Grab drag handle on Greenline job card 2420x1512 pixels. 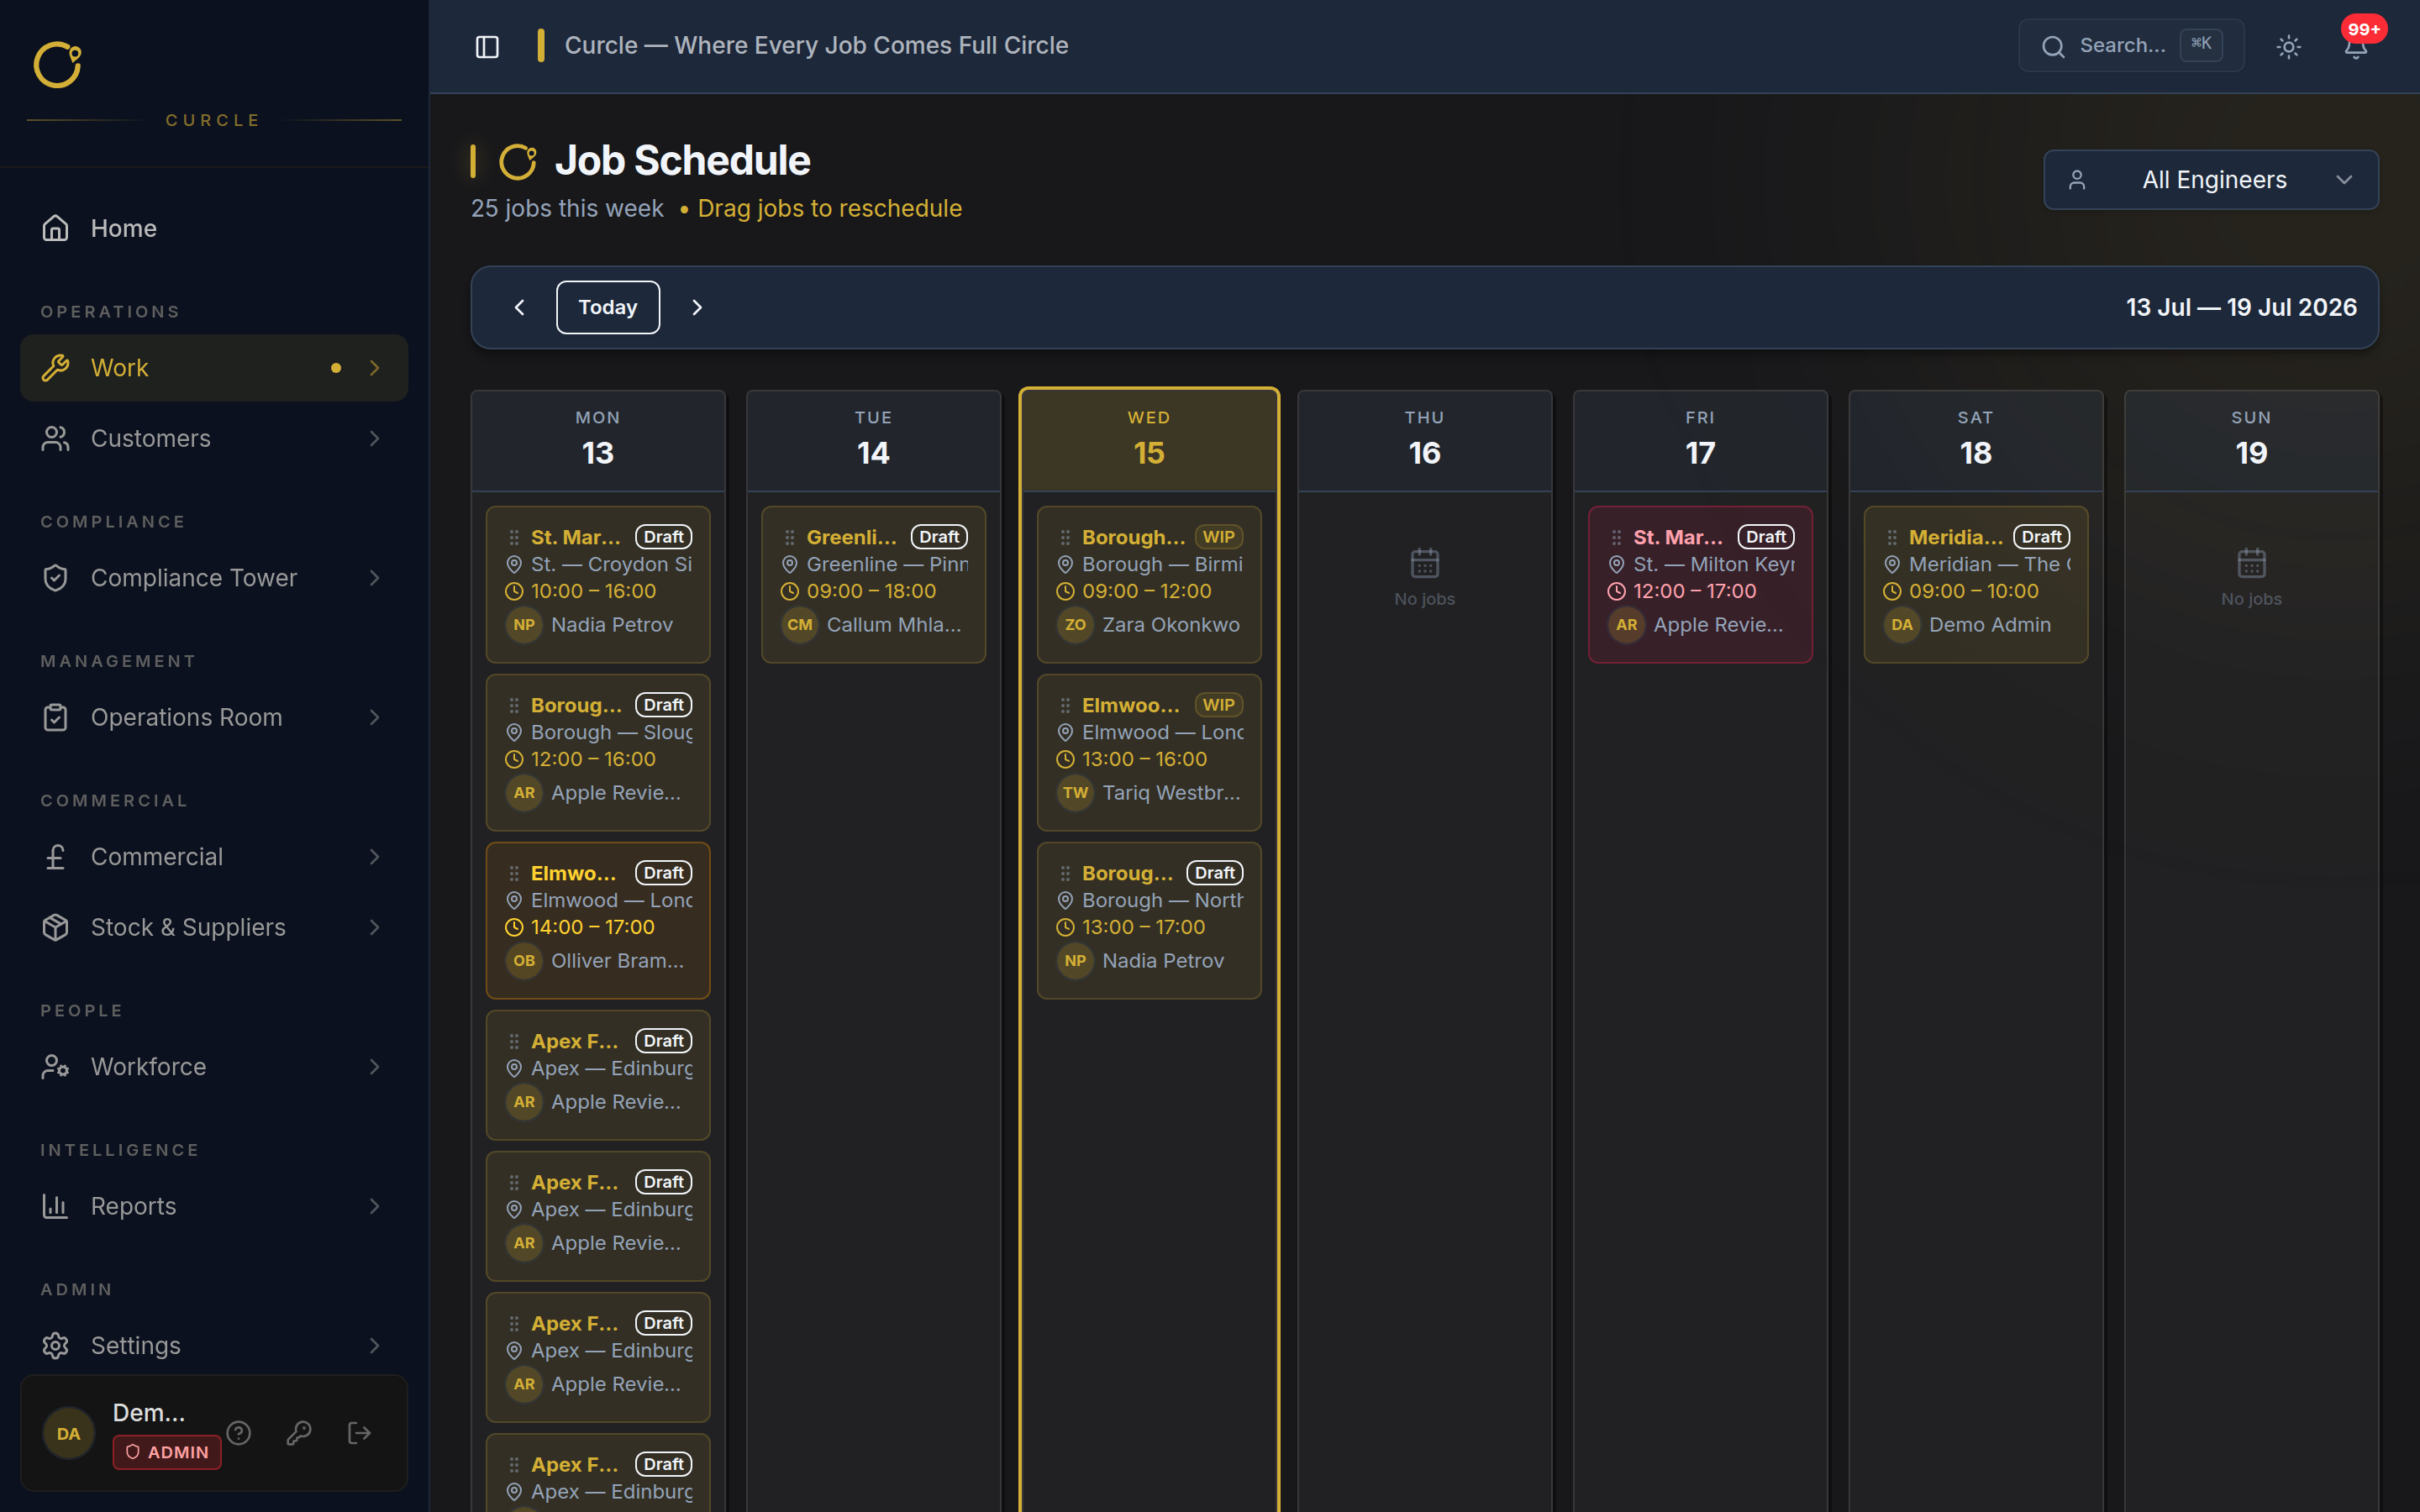coord(789,537)
